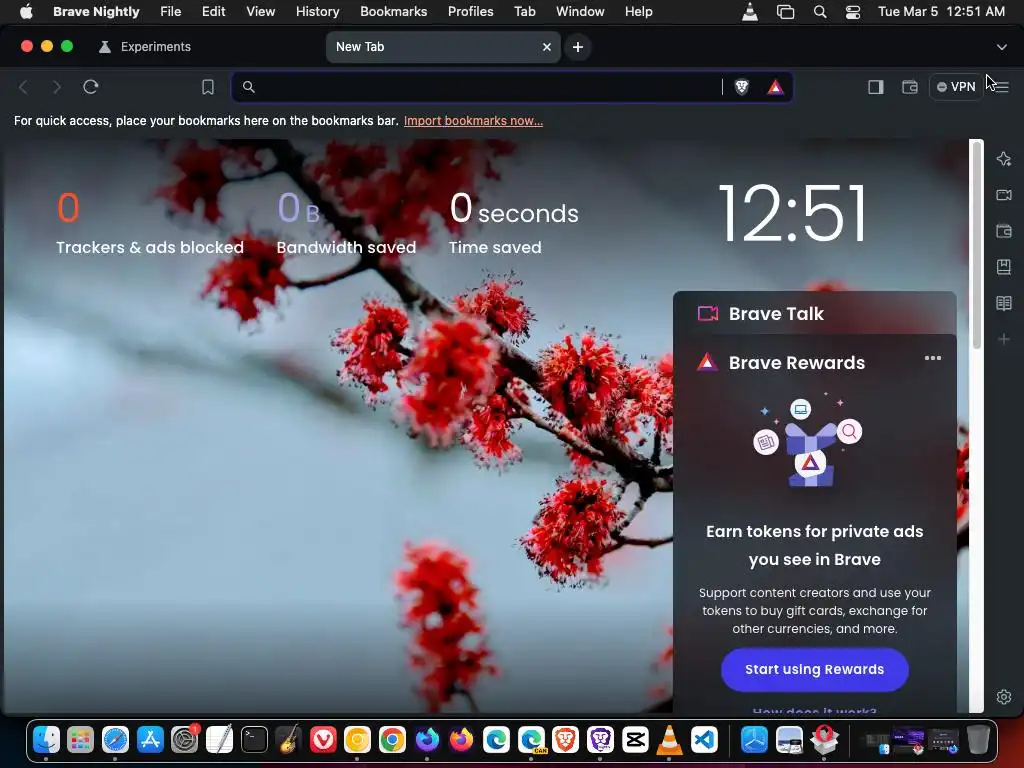Open Finder from the Dock
Screen dimensions: 1024x768
[46, 740]
